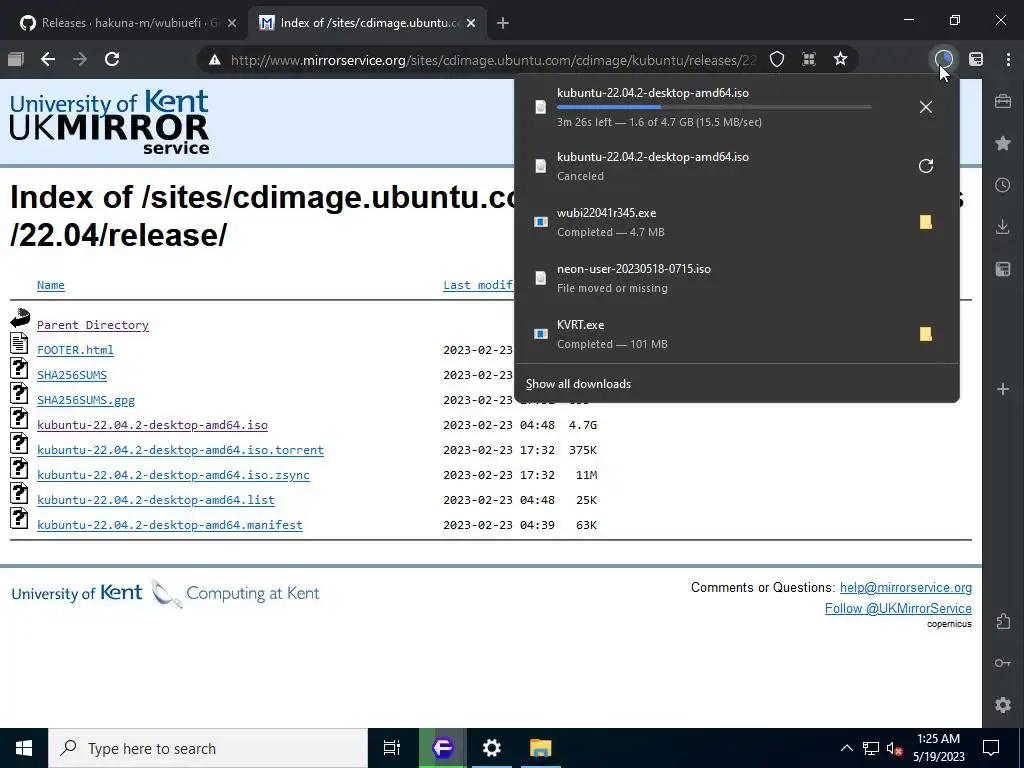Open the SHA256SUMS.gpg link

coord(86,400)
